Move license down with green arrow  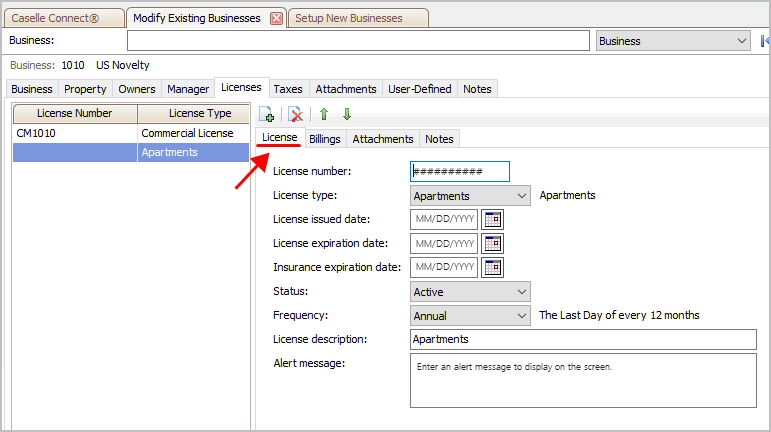click(347, 115)
